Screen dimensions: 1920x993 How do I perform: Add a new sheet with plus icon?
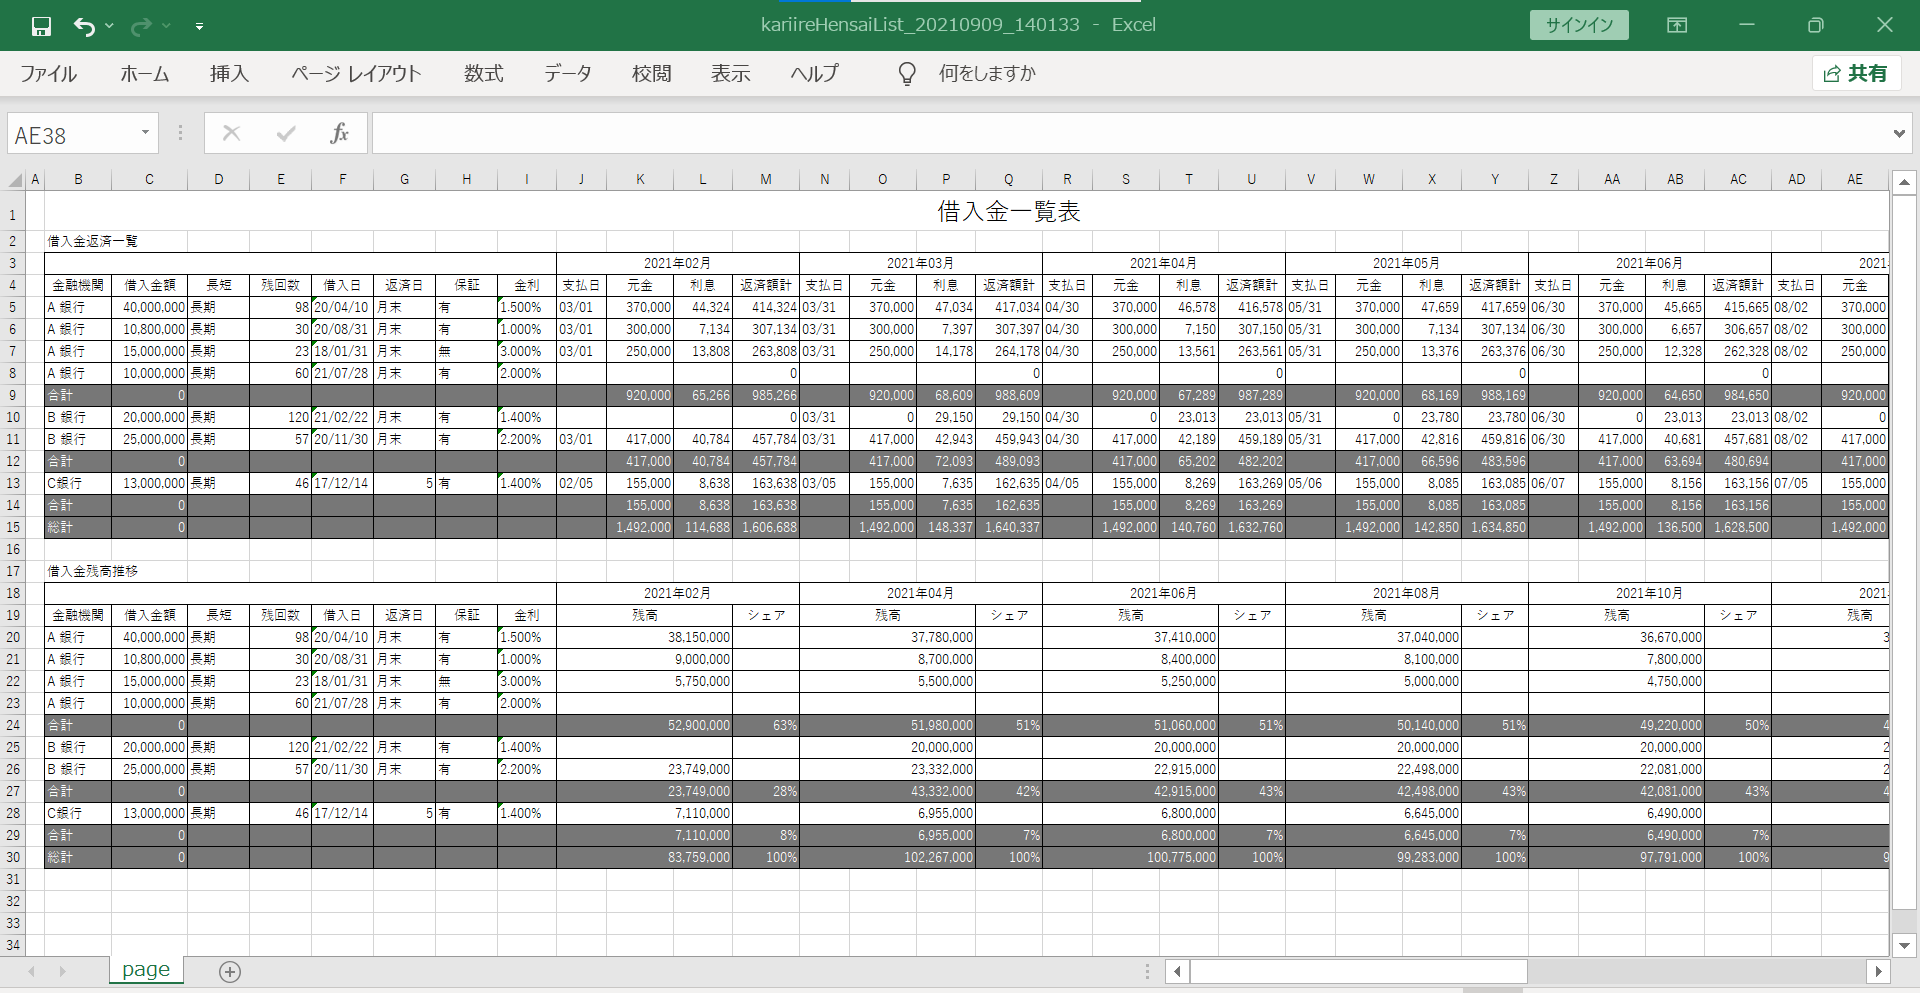point(230,971)
